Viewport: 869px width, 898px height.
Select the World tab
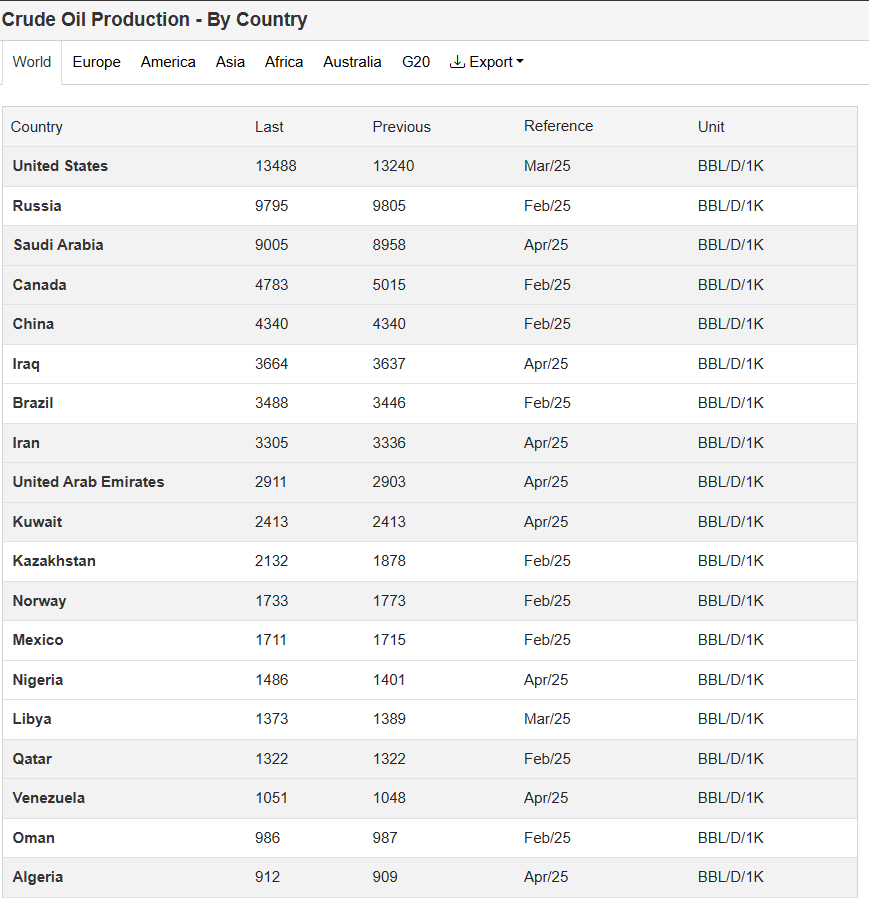click(x=32, y=62)
